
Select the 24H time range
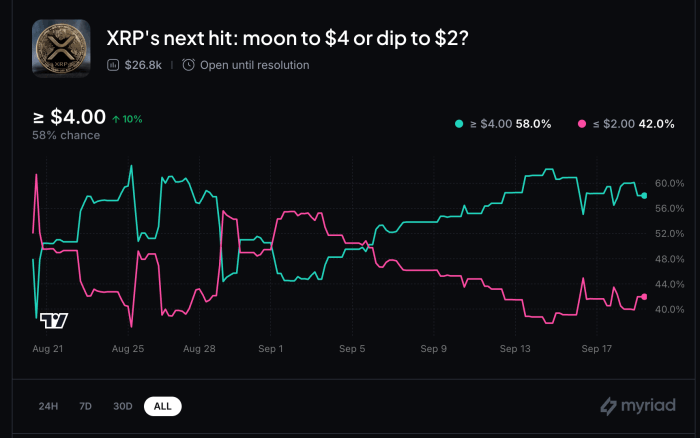[x=48, y=406]
